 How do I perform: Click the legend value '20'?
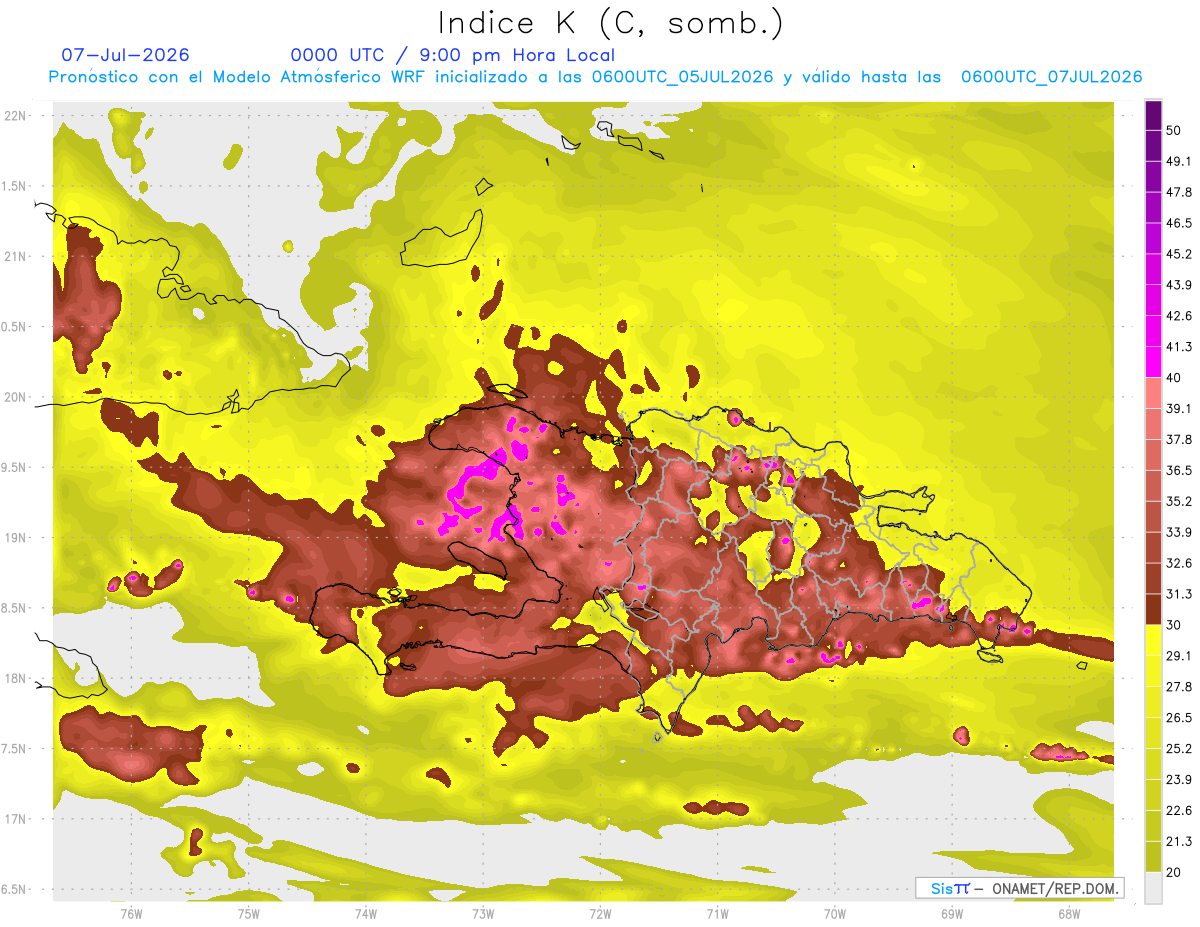pyautogui.click(x=1175, y=872)
